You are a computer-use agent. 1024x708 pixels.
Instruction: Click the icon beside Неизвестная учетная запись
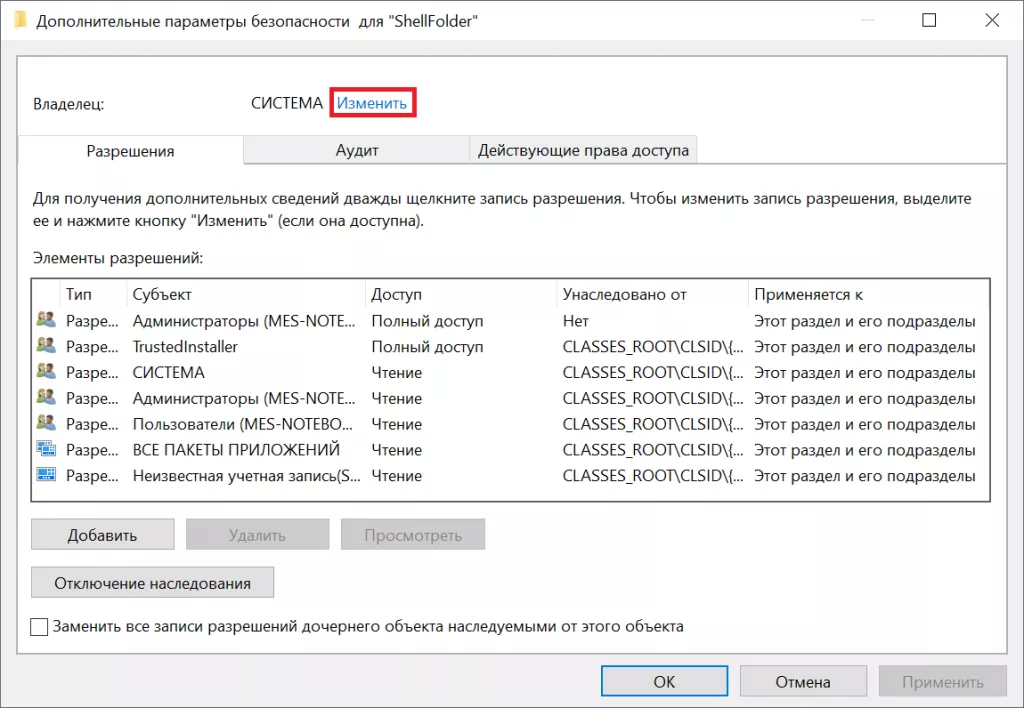(x=46, y=475)
